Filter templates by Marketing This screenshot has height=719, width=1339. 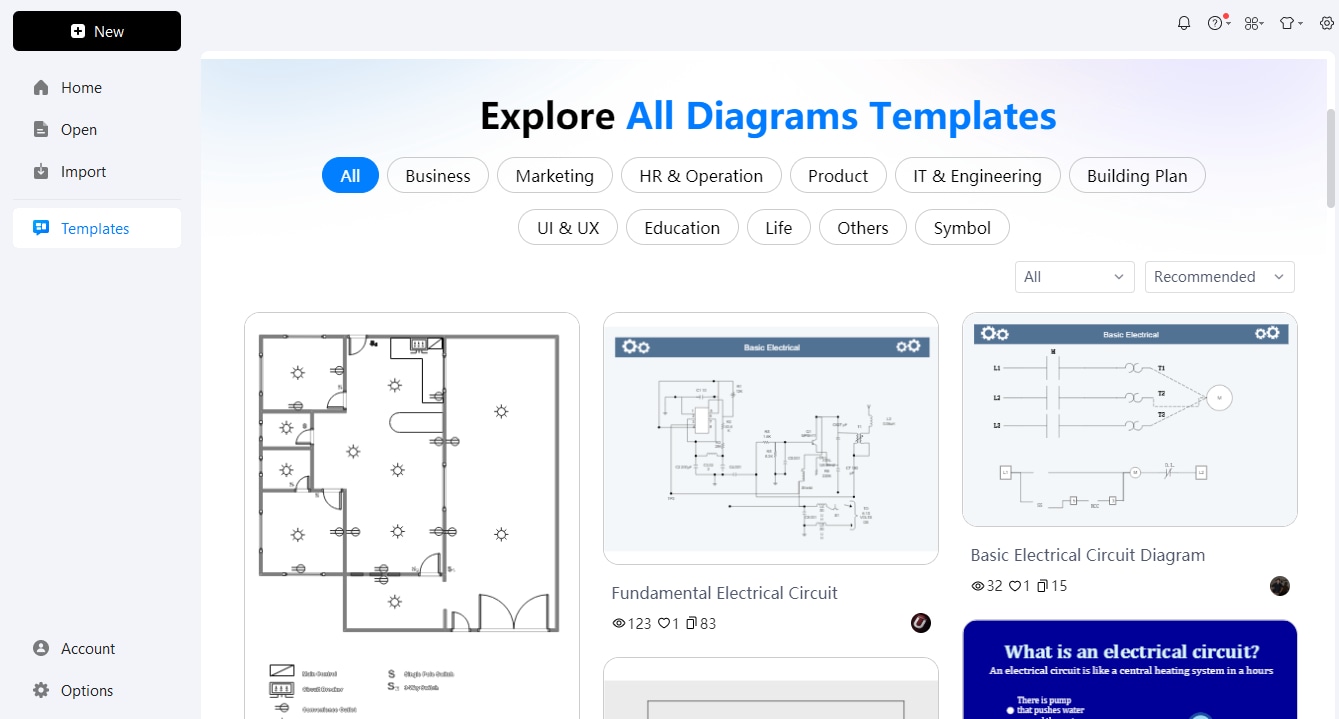(555, 176)
